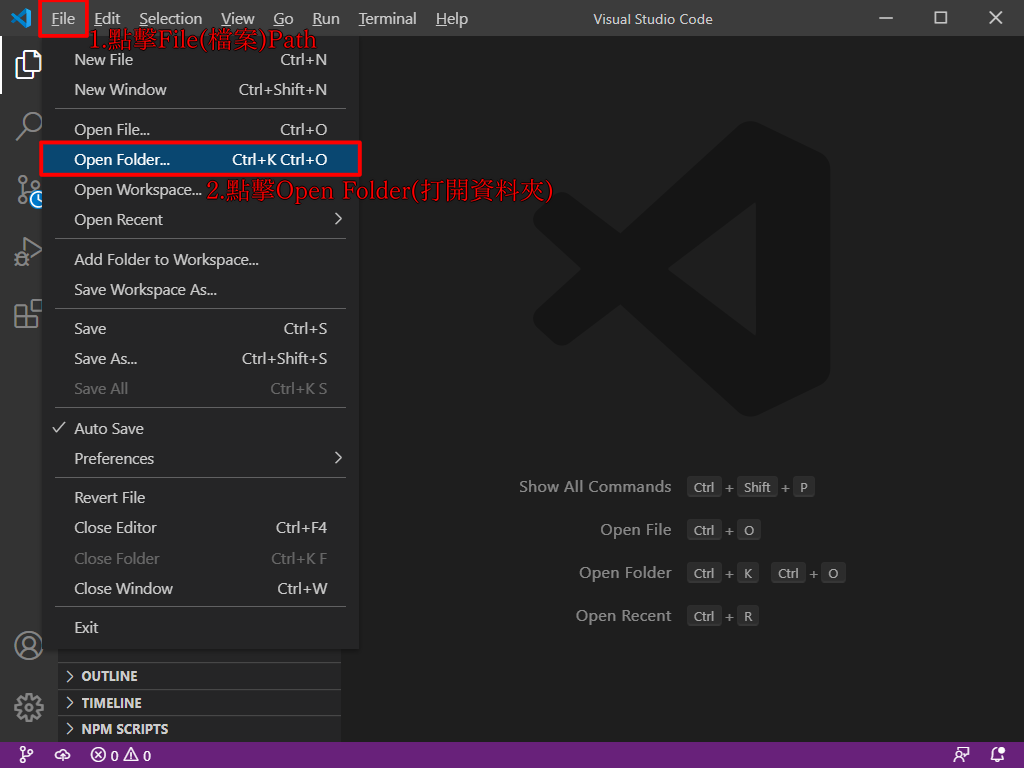Click Save in the File menu
1024x768 pixels.
(200, 328)
